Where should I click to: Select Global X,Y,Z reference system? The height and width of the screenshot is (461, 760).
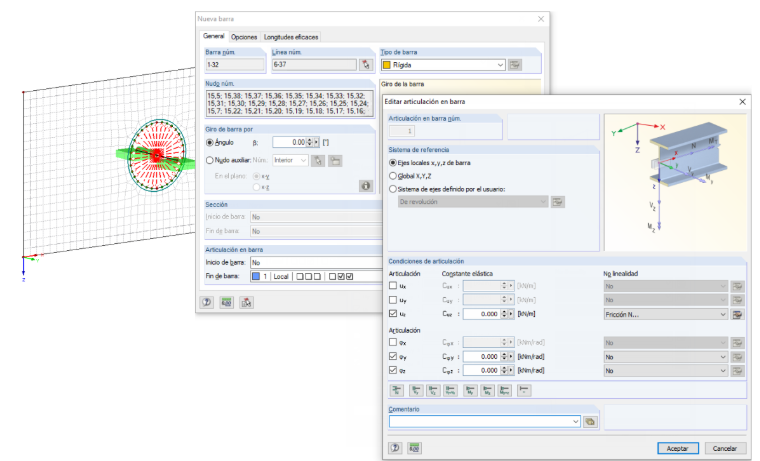pyautogui.click(x=393, y=176)
